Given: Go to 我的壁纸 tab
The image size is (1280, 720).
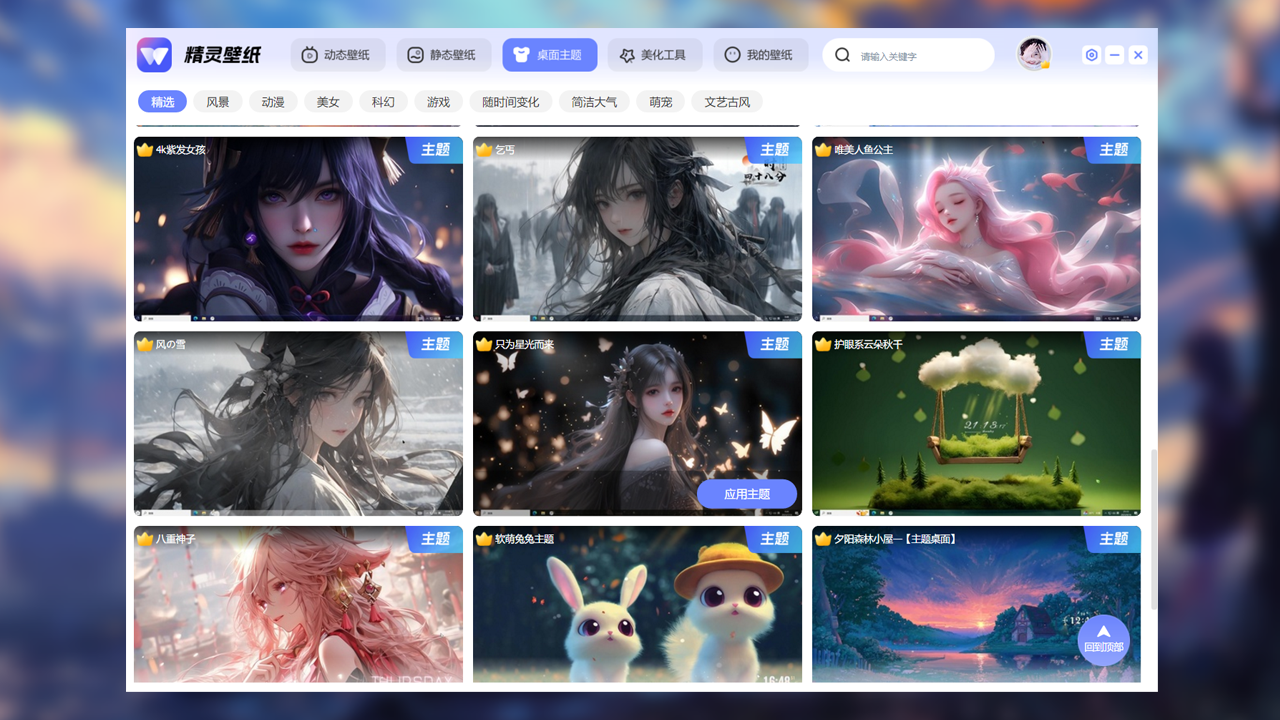Looking at the screenshot, I should 760,55.
